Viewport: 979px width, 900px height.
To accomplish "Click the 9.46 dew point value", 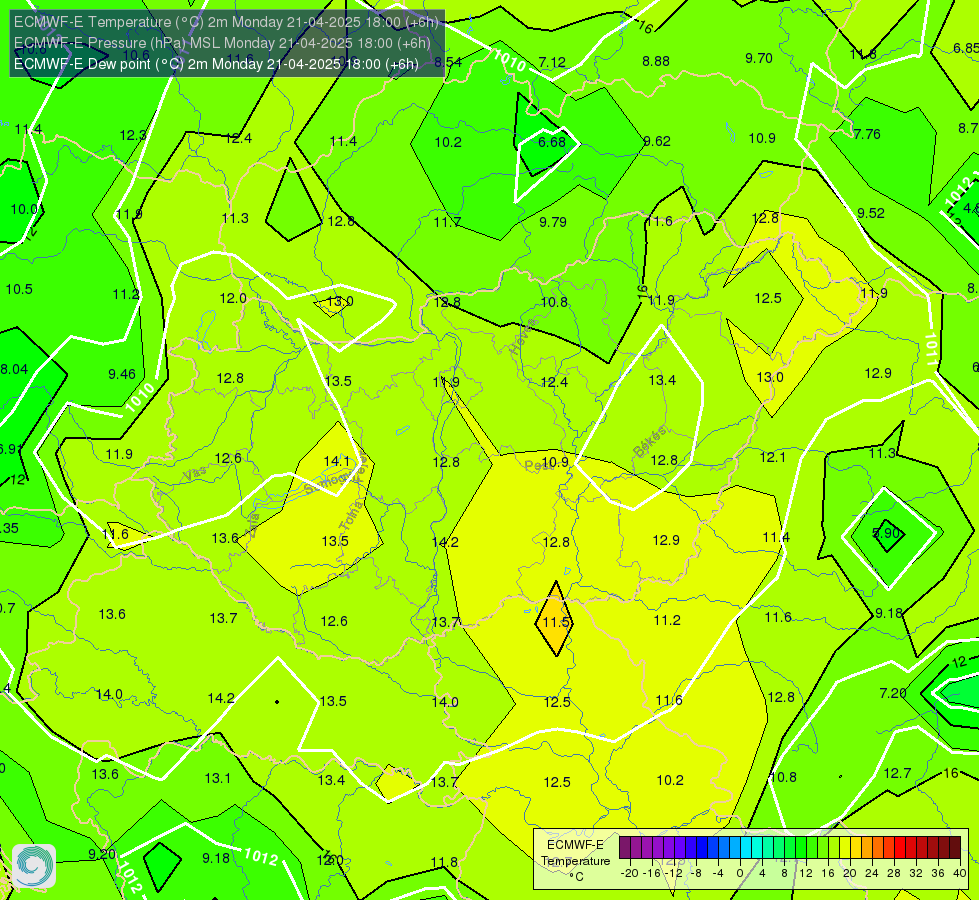I will [122, 374].
